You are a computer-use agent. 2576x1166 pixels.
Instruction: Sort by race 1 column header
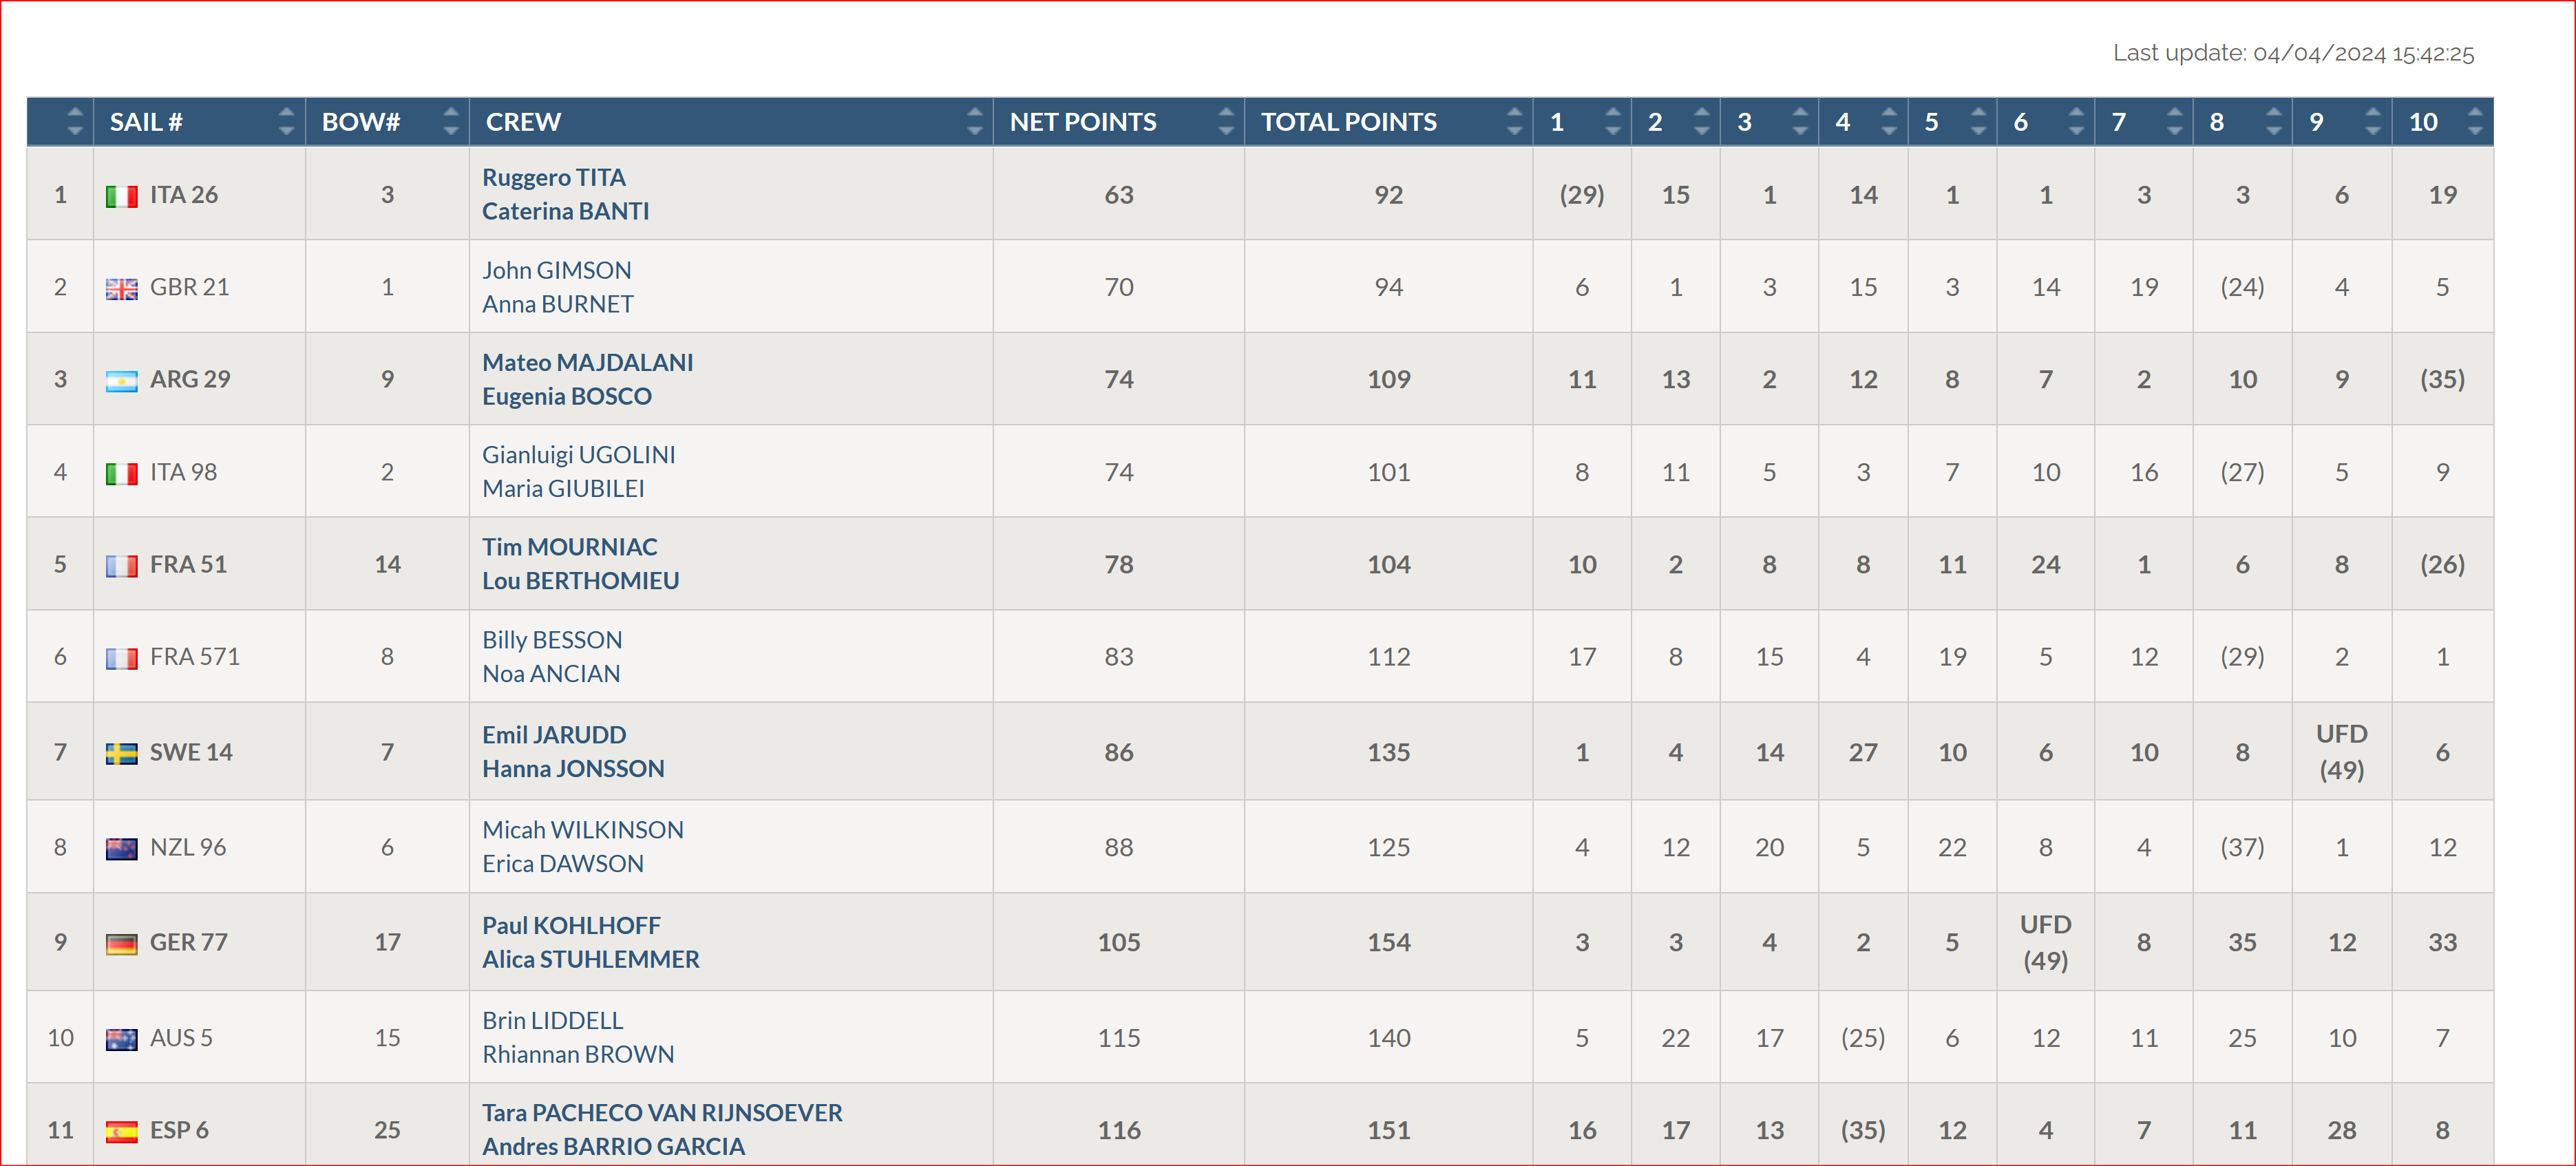pyautogui.click(x=1582, y=122)
